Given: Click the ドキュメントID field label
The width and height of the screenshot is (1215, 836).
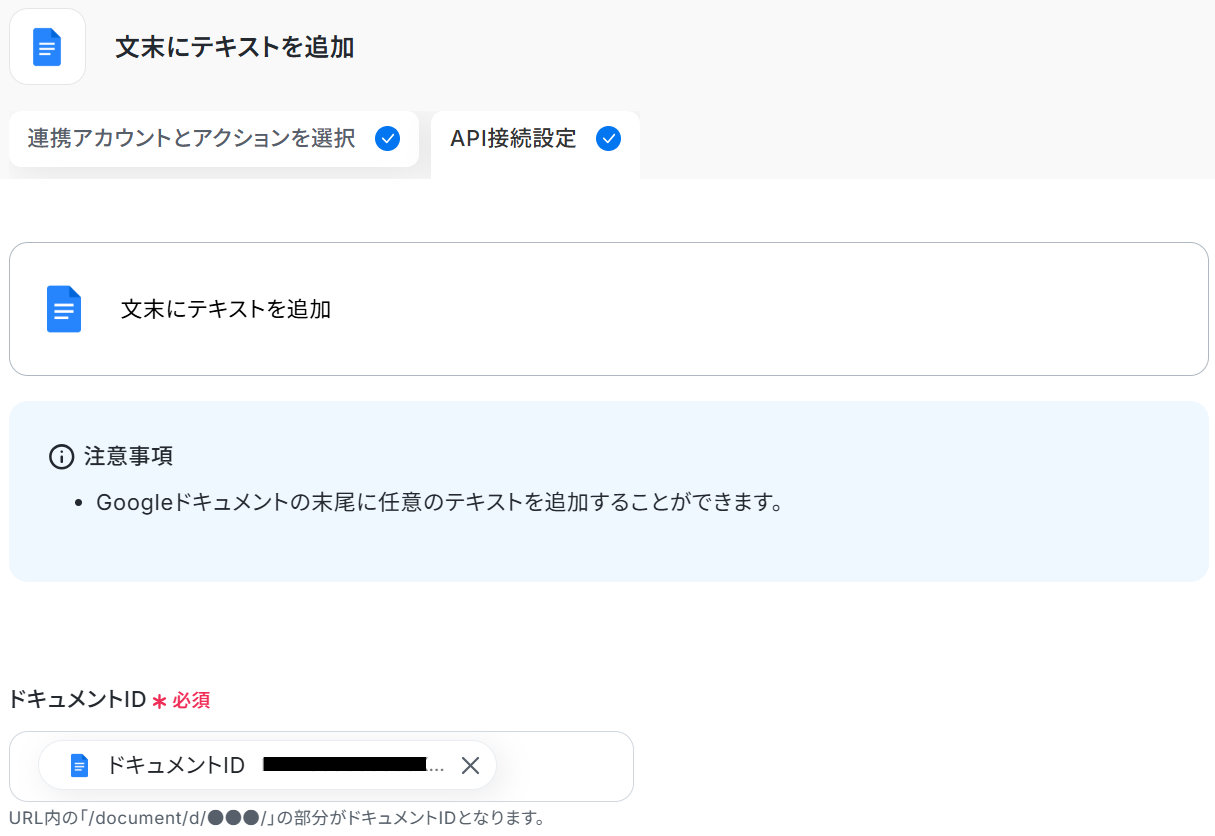Looking at the screenshot, I should [x=77, y=700].
